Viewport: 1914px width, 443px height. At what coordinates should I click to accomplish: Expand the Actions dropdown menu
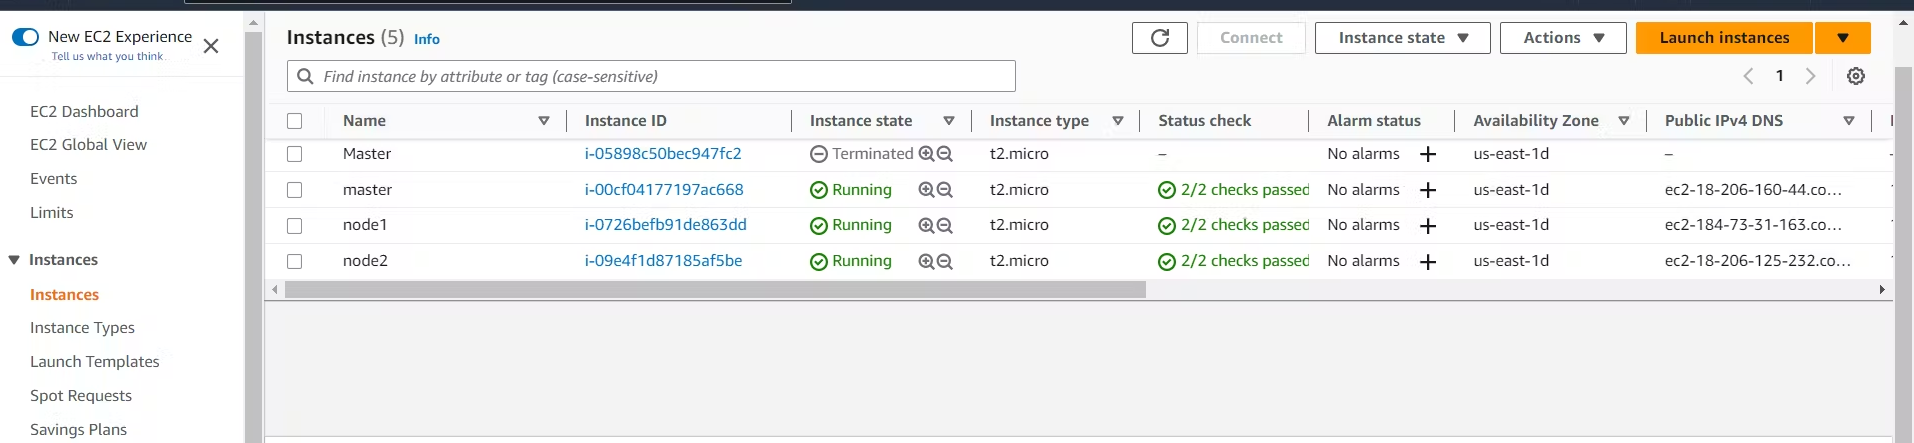coord(1563,38)
